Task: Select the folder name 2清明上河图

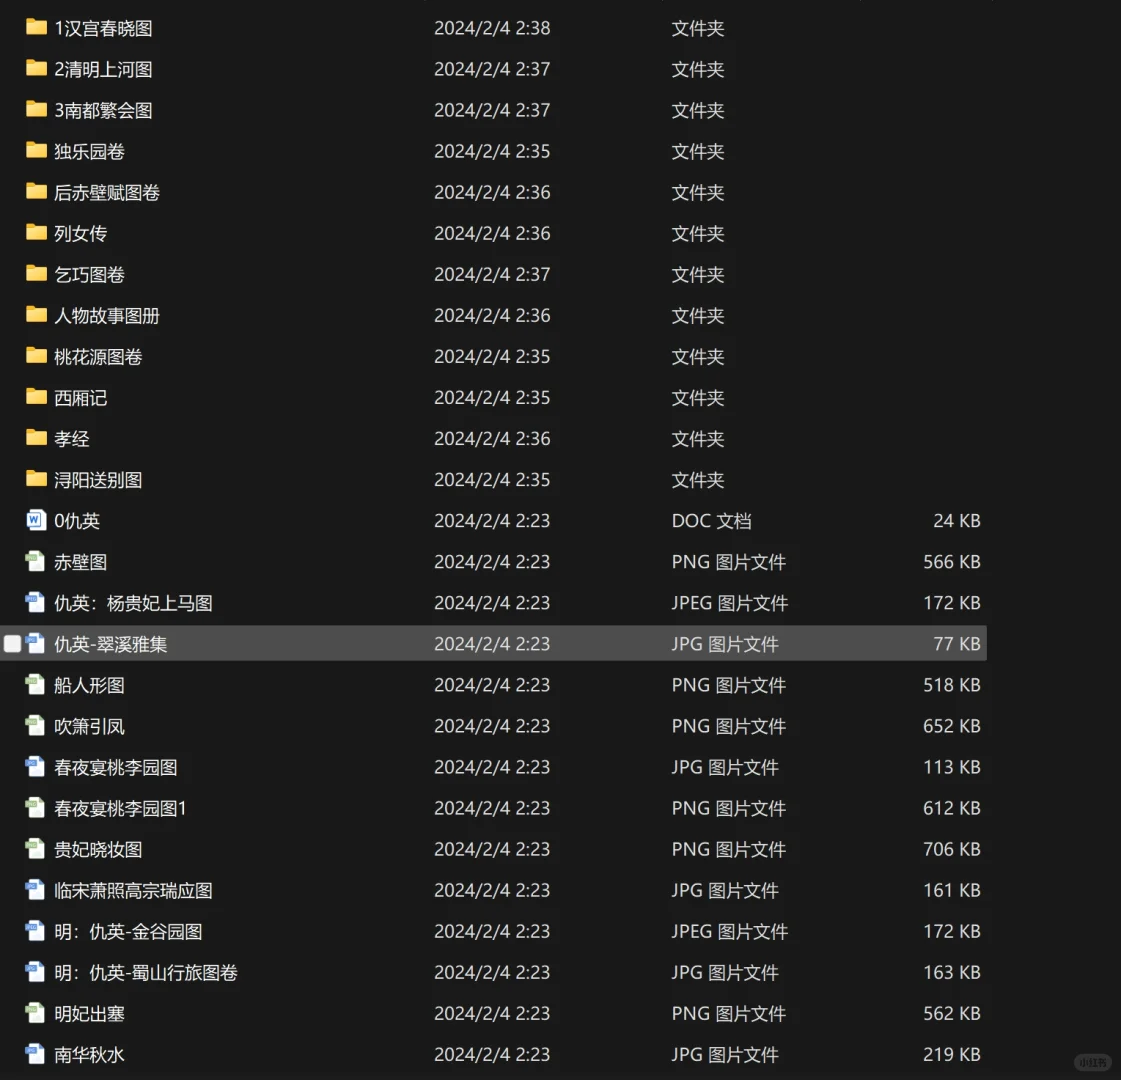Action: click(104, 69)
